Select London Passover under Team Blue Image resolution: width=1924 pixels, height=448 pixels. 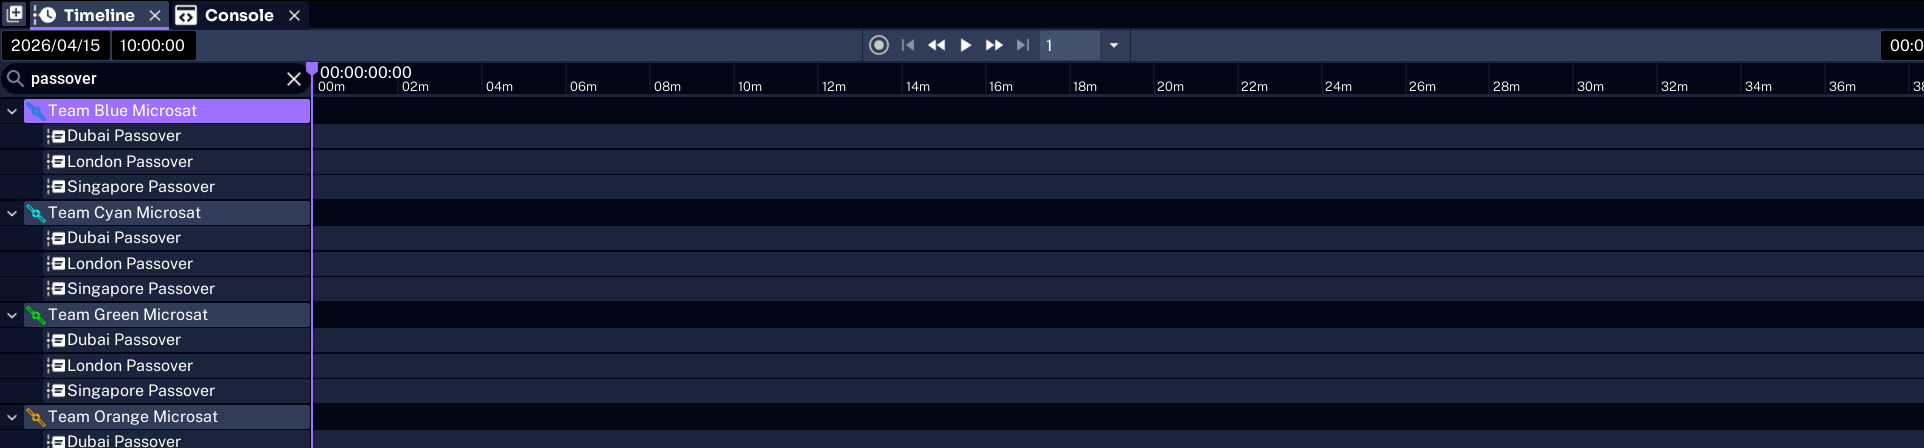click(x=177, y=162)
